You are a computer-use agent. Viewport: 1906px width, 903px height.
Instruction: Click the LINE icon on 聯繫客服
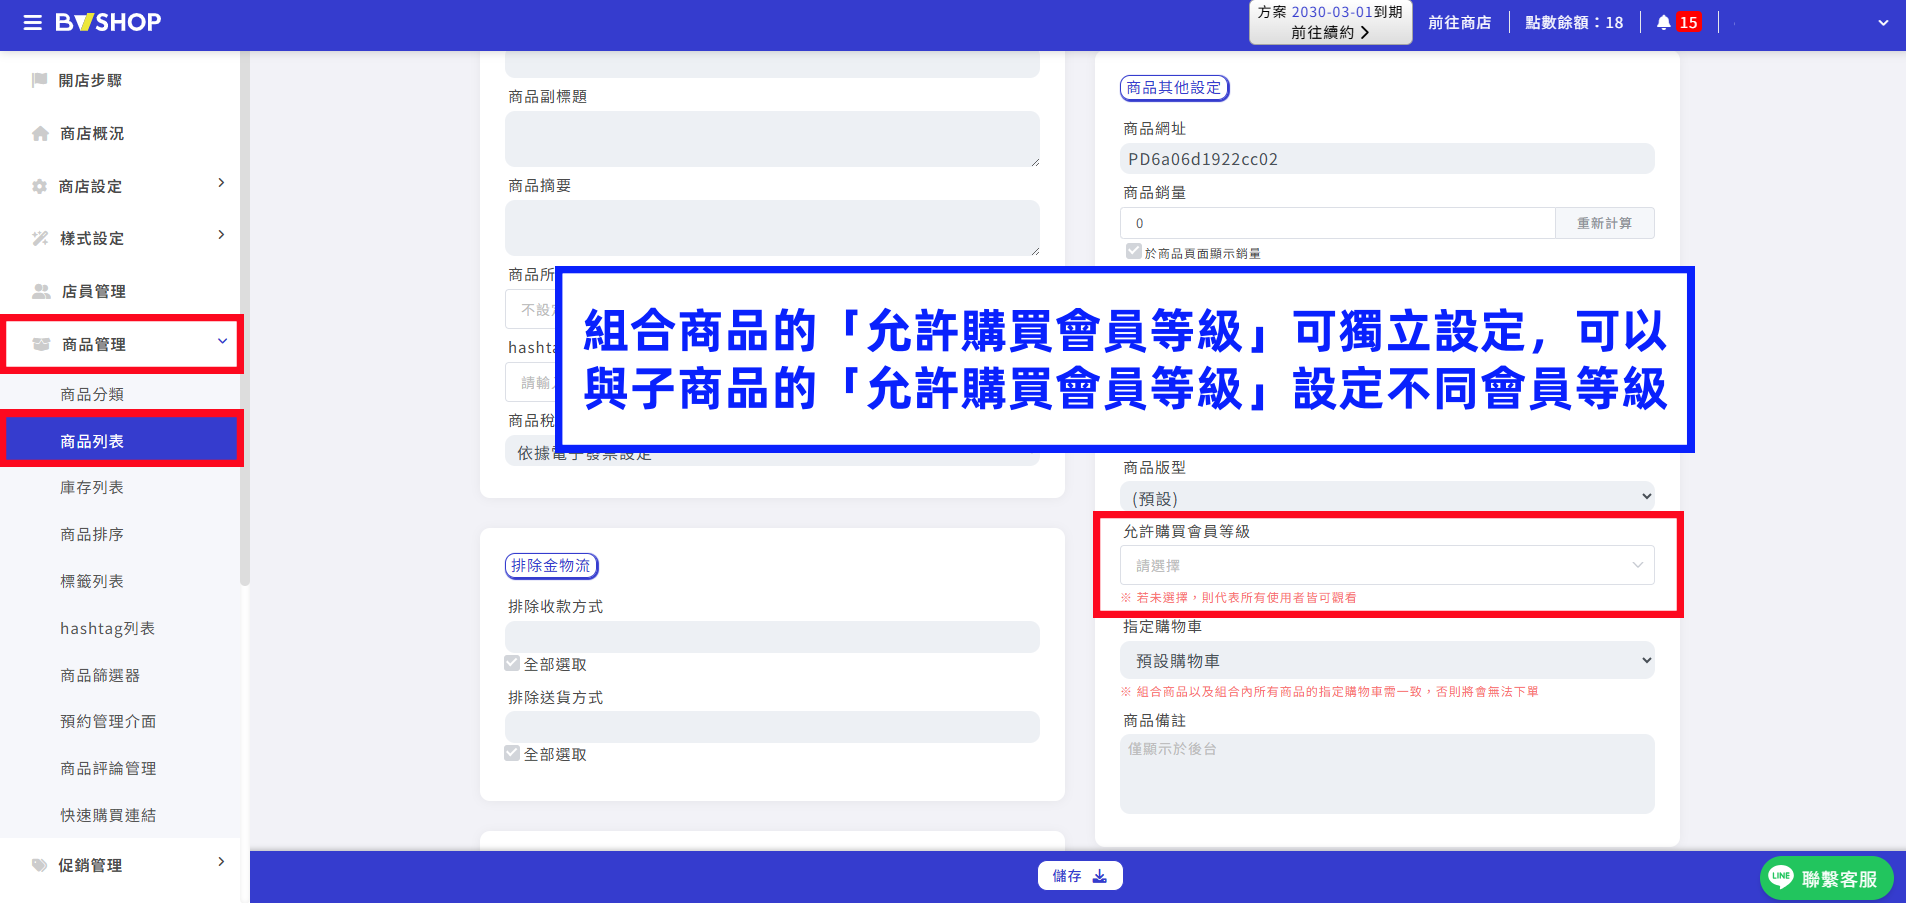coord(1781,877)
